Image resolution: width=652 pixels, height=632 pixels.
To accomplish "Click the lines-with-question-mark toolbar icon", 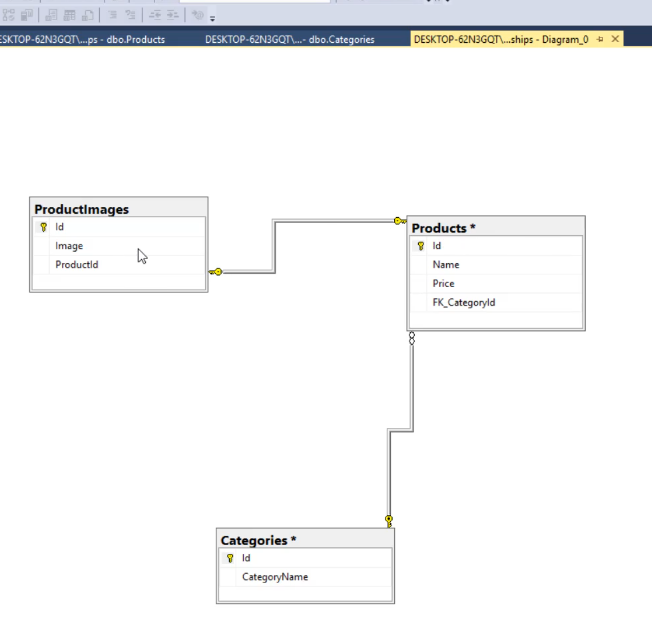I will tap(131, 15).
